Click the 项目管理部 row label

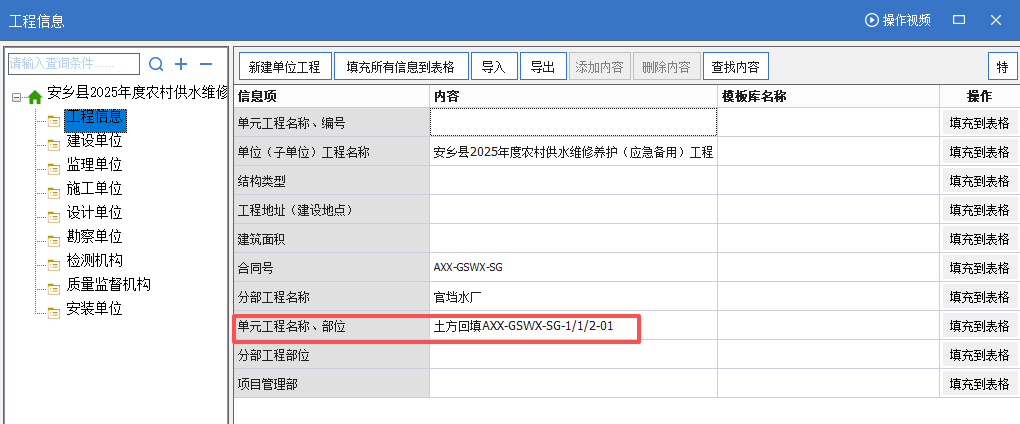(331, 384)
